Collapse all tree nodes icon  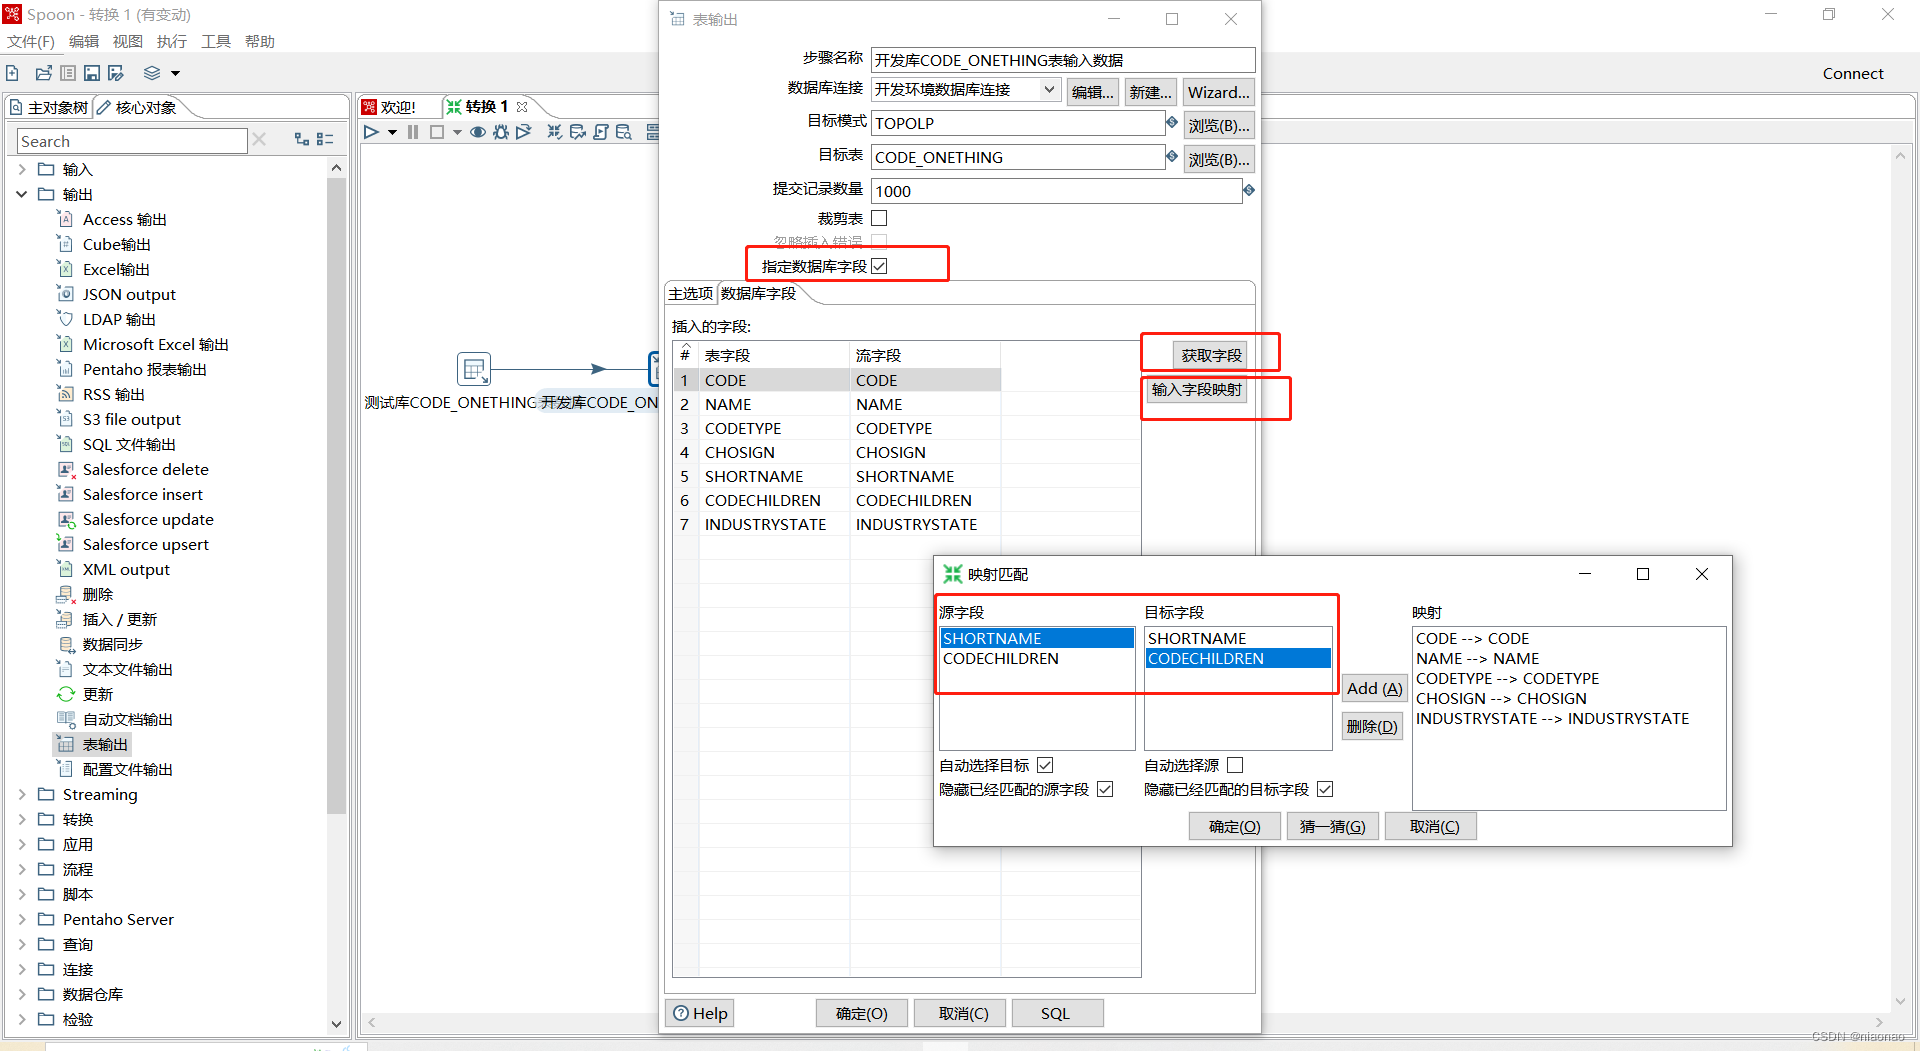coord(325,140)
